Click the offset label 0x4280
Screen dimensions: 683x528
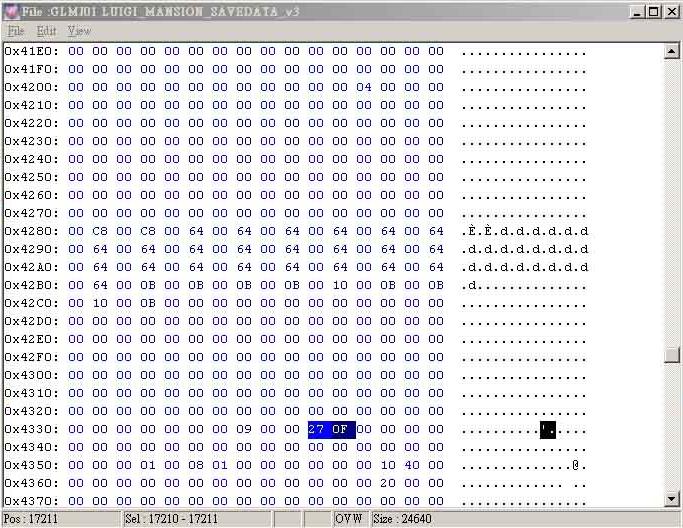(x=31, y=231)
